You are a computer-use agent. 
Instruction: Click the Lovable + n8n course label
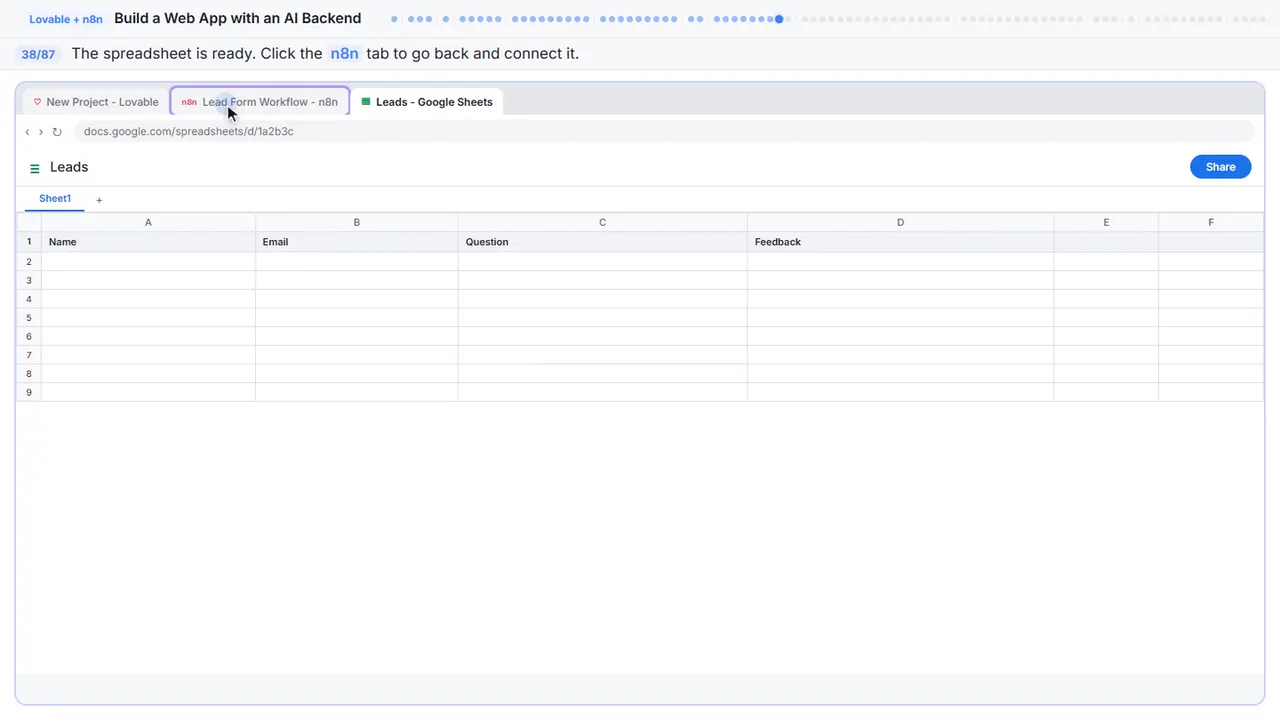click(x=66, y=19)
